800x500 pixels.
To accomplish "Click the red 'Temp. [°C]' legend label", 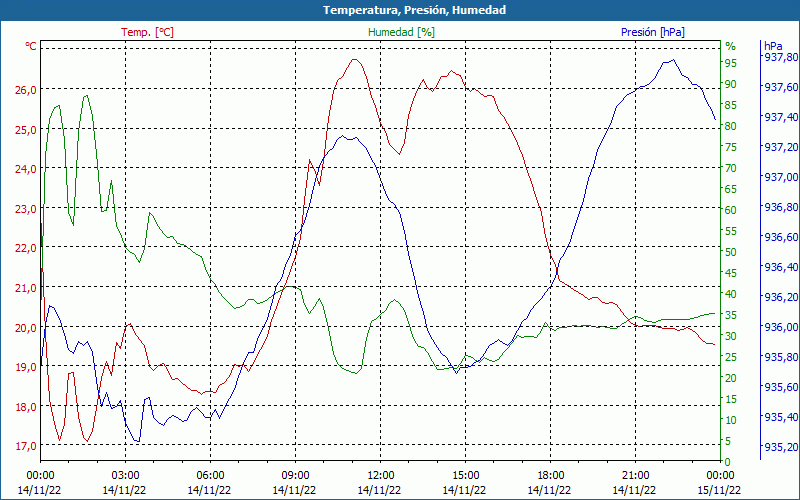I will [x=147, y=32].
